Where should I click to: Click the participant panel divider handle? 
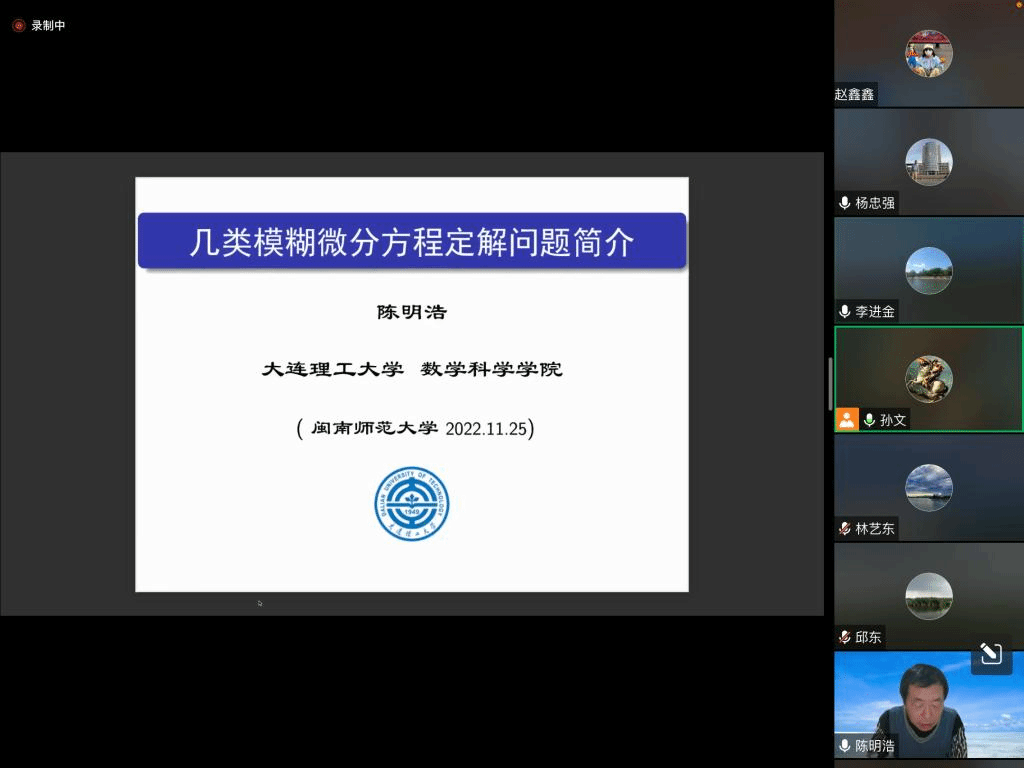[x=830, y=383]
